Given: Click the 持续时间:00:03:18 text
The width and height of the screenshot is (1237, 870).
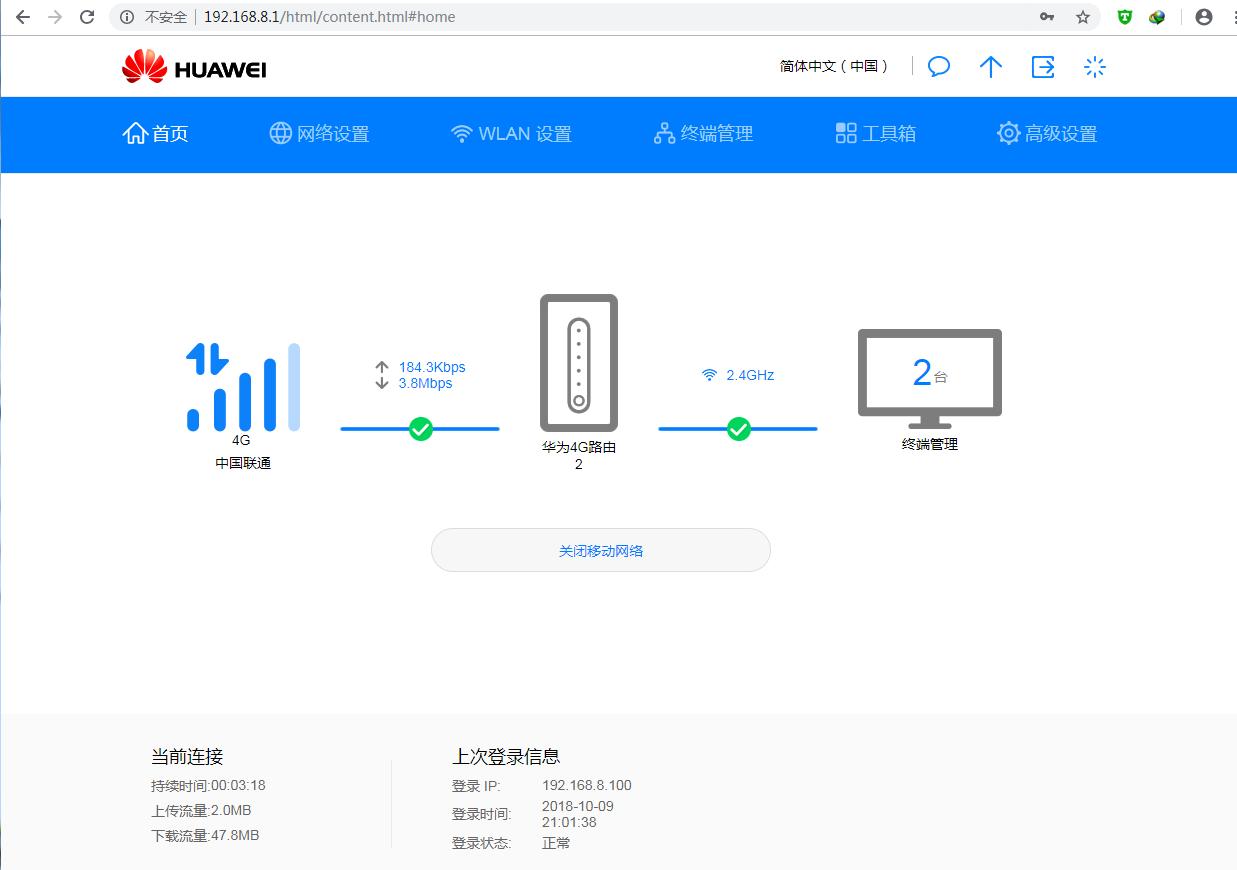Looking at the screenshot, I should tap(208, 786).
